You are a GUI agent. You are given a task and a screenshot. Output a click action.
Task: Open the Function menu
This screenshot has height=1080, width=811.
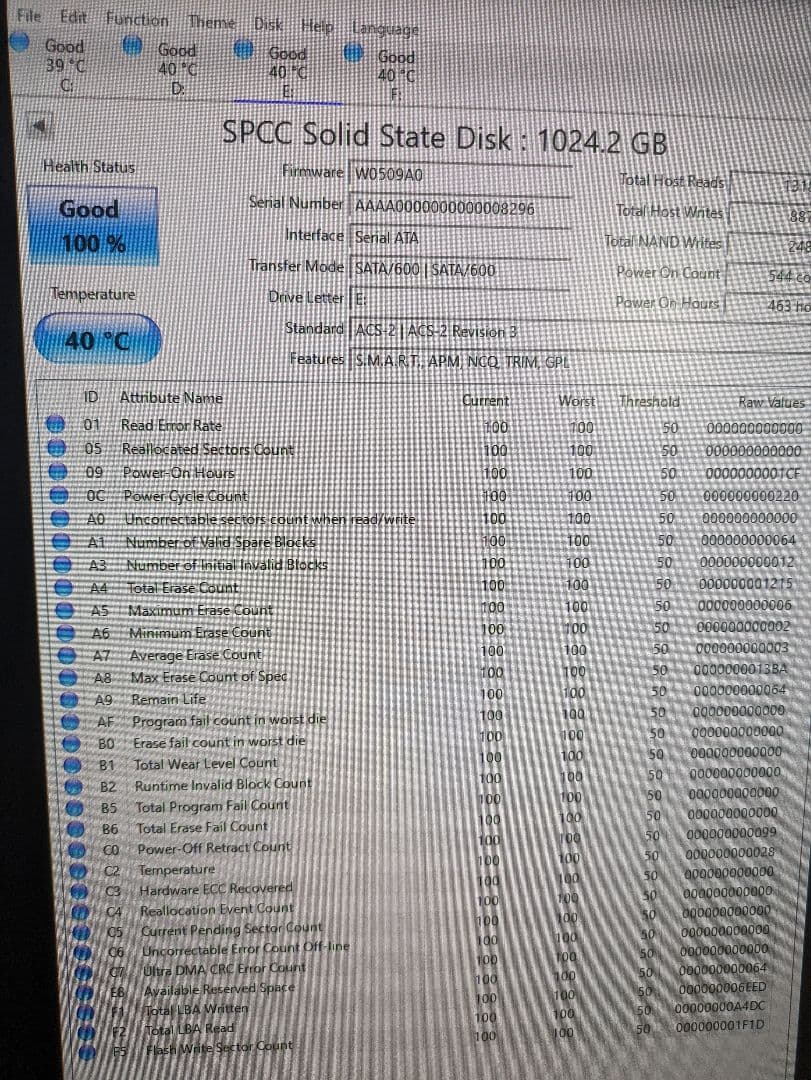coord(136,20)
